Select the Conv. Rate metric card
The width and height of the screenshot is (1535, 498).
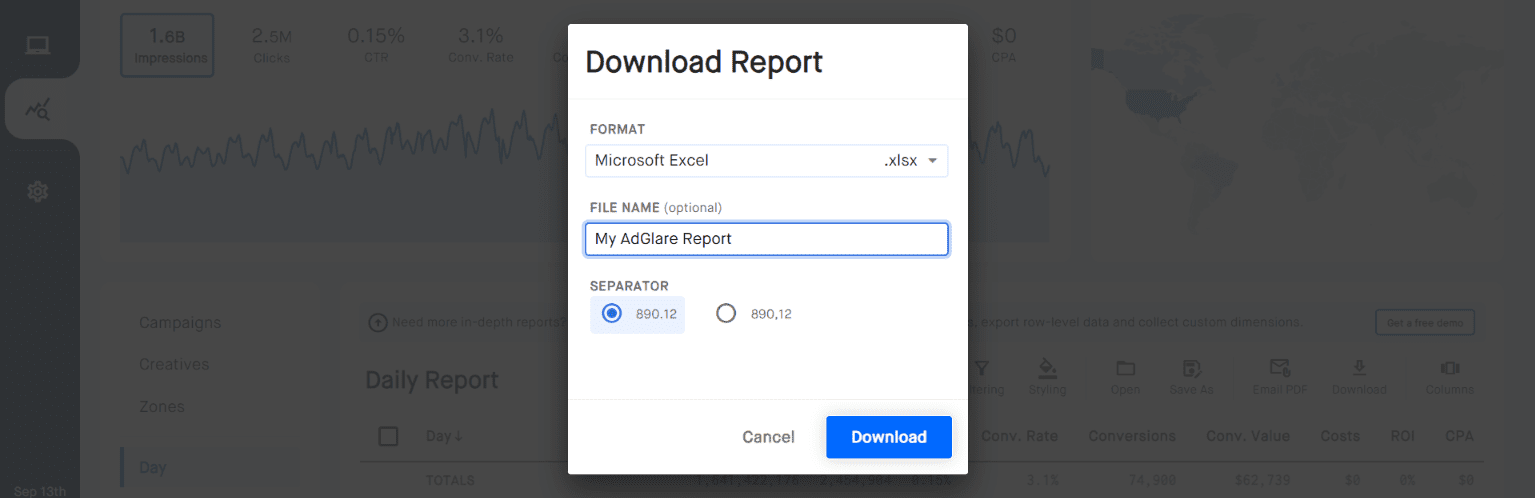481,46
